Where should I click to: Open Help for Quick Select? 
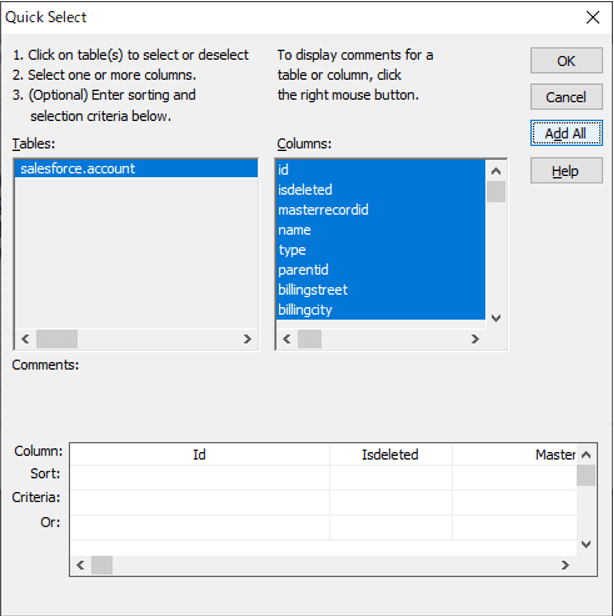click(566, 171)
